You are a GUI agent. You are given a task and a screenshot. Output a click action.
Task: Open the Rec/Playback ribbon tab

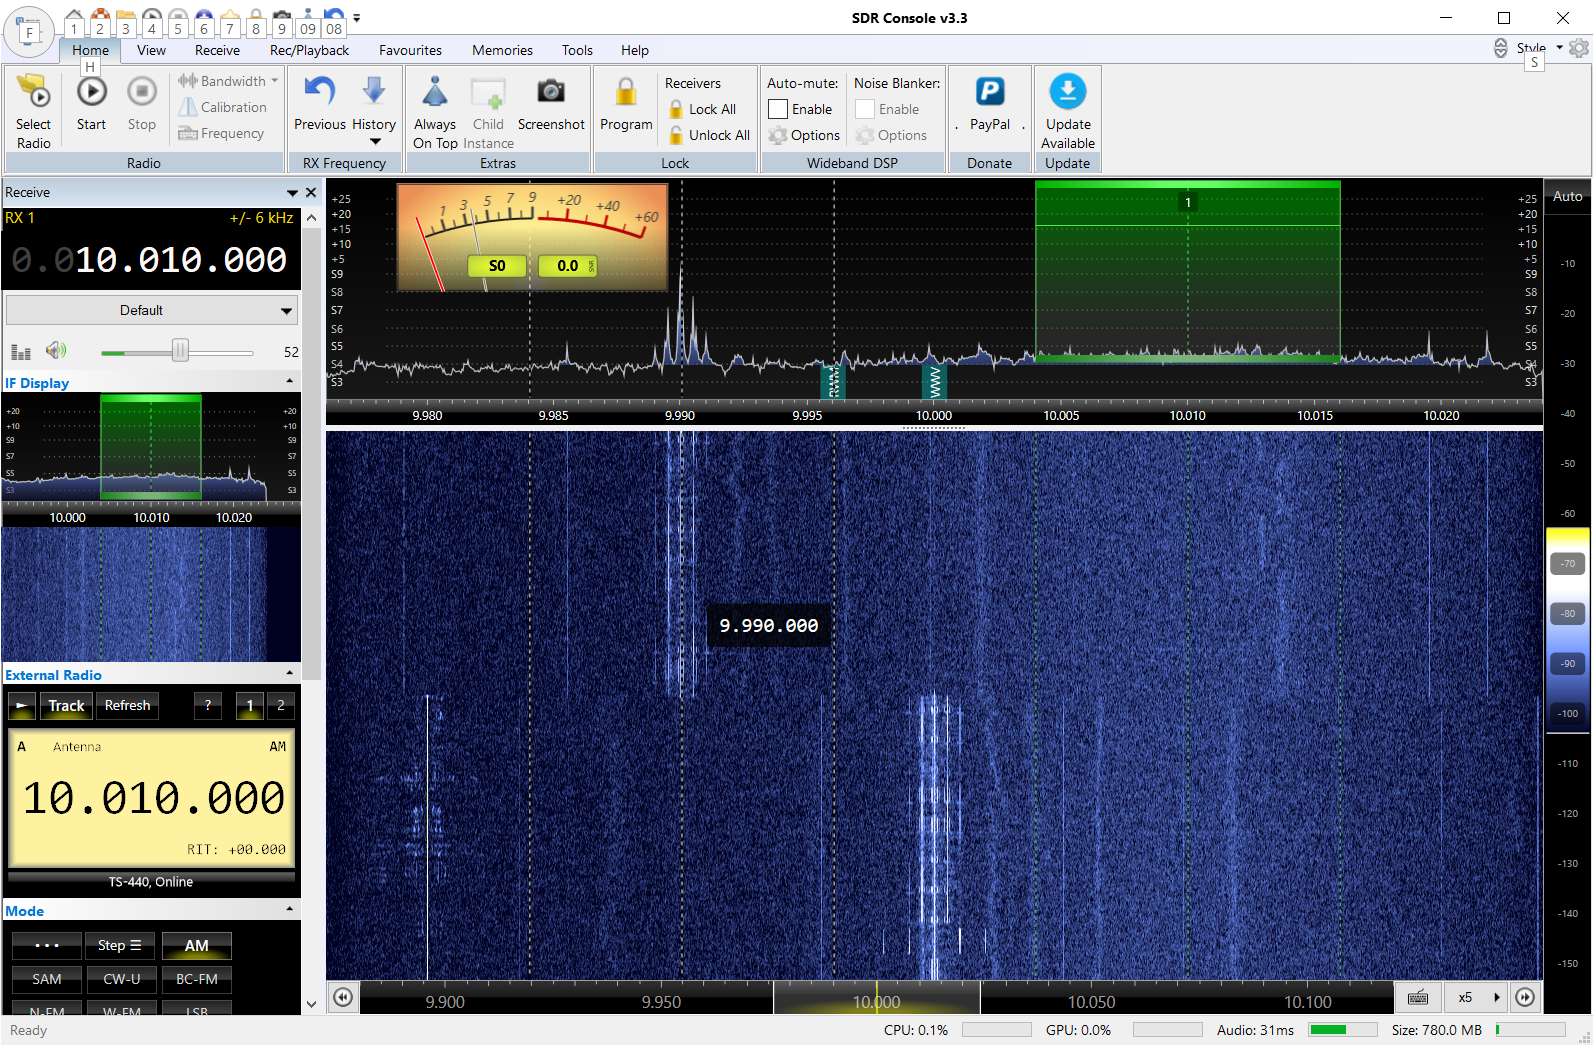(309, 50)
